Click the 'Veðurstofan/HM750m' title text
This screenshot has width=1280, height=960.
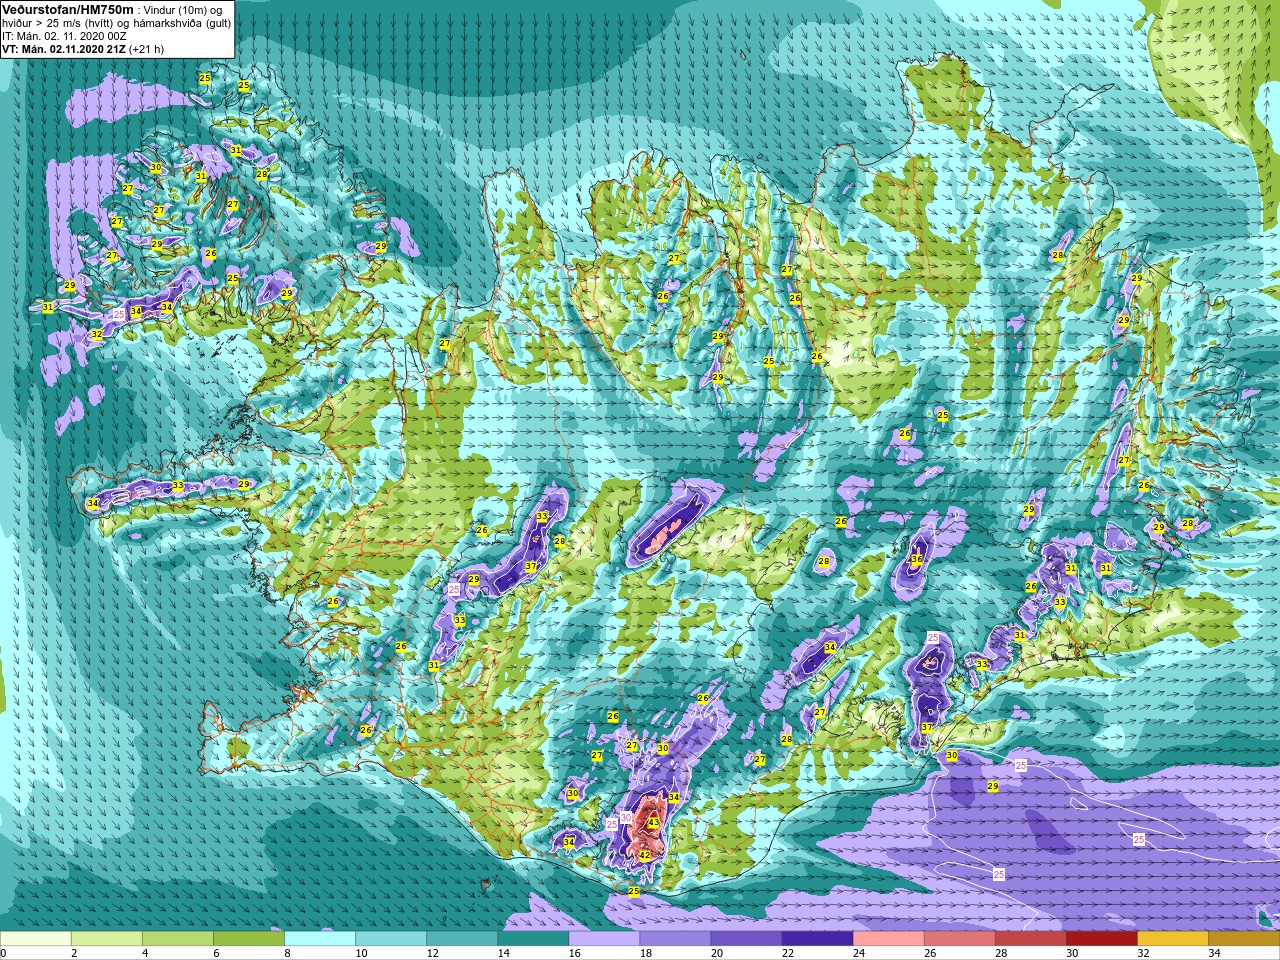click(x=68, y=9)
